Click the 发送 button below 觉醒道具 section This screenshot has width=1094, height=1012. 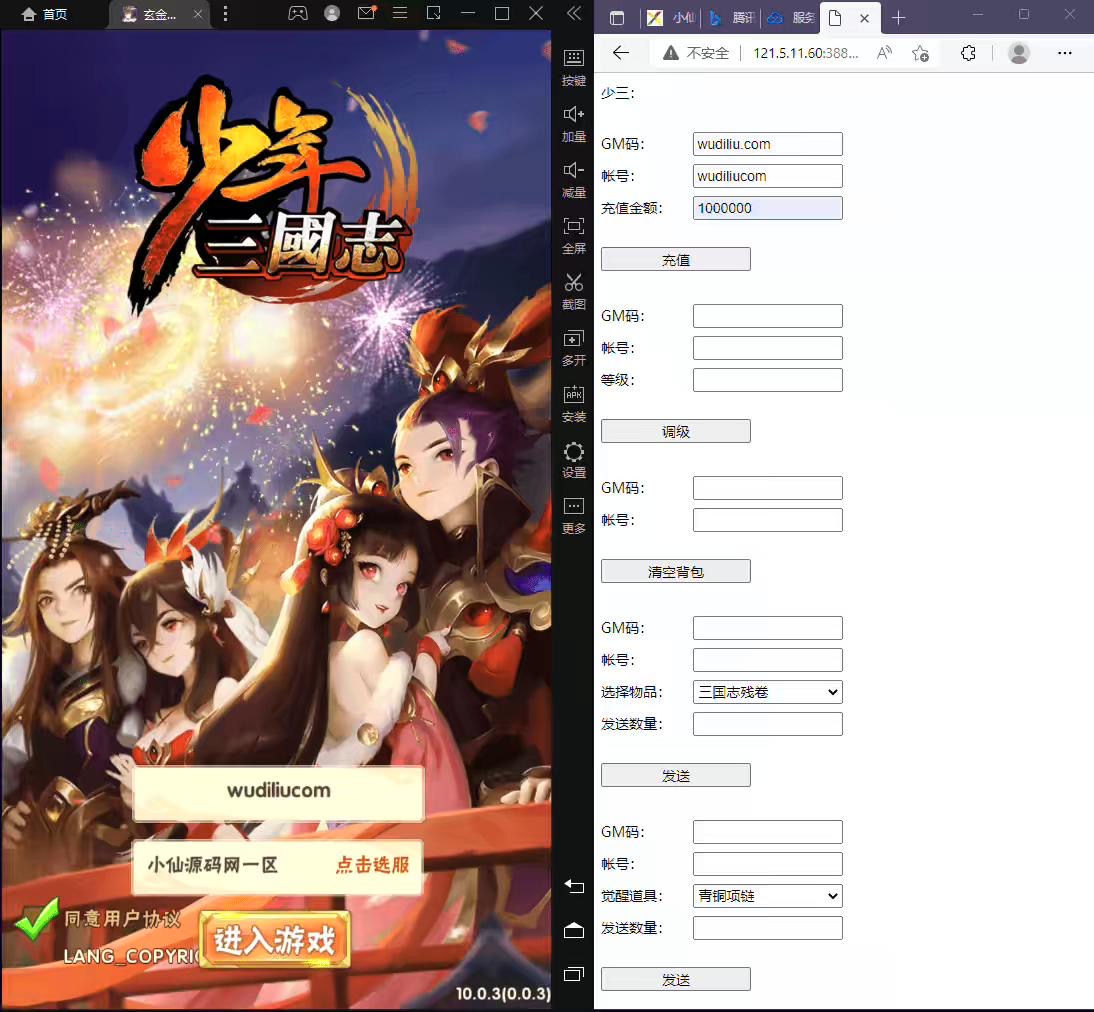675,979
